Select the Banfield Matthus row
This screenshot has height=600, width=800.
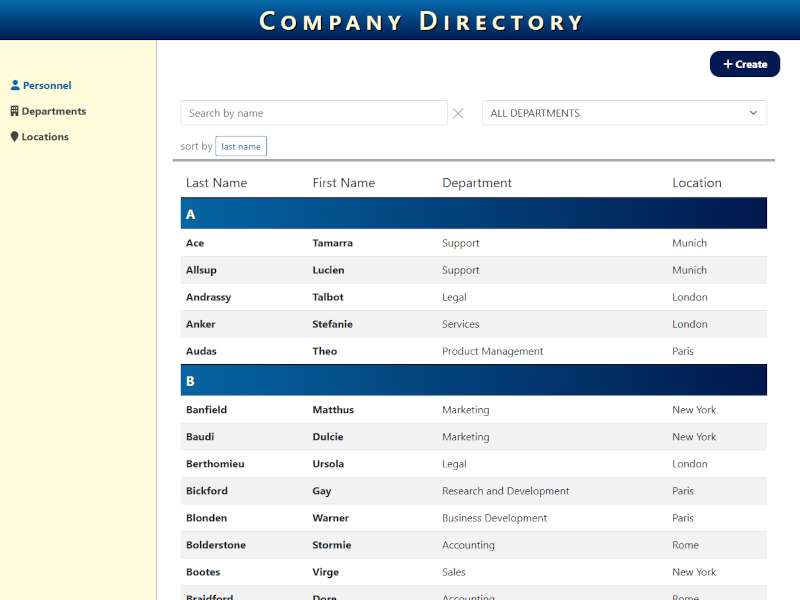(x=473, y=410)
